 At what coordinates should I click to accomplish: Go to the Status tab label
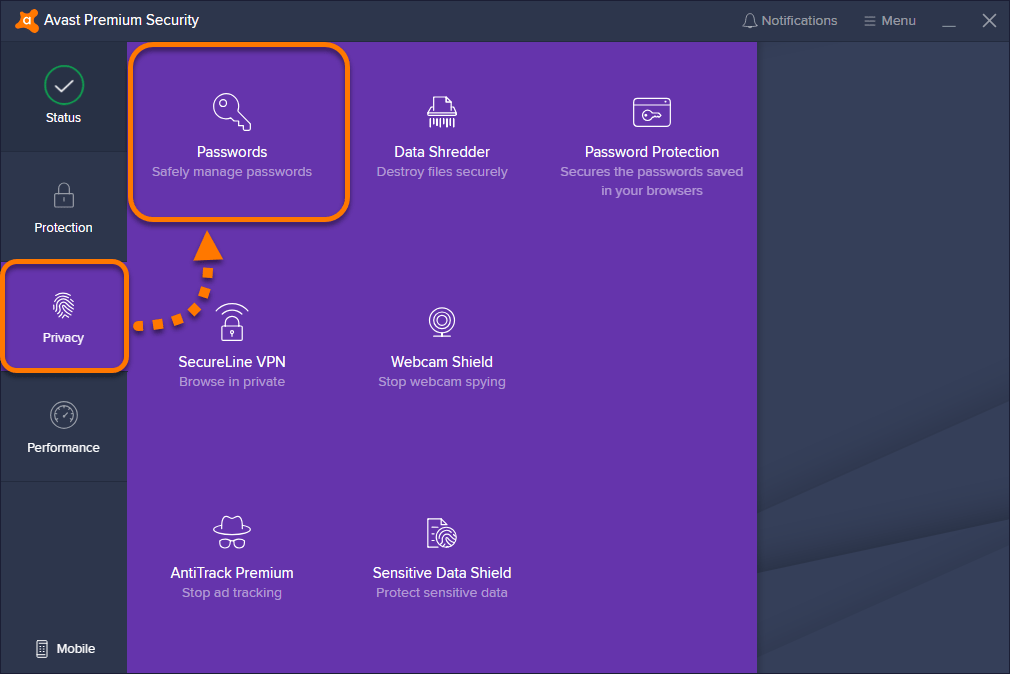[x=63, y=118]
